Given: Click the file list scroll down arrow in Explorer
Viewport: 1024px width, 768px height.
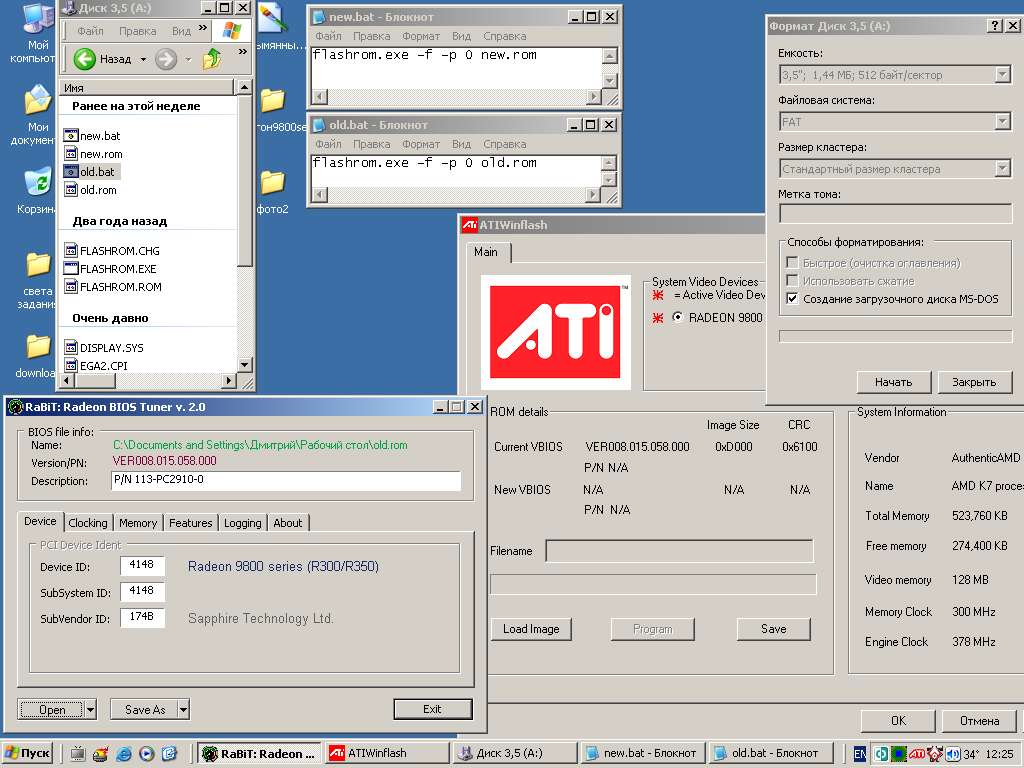Looking at the screenshot, I should click(x=244, y=365).
